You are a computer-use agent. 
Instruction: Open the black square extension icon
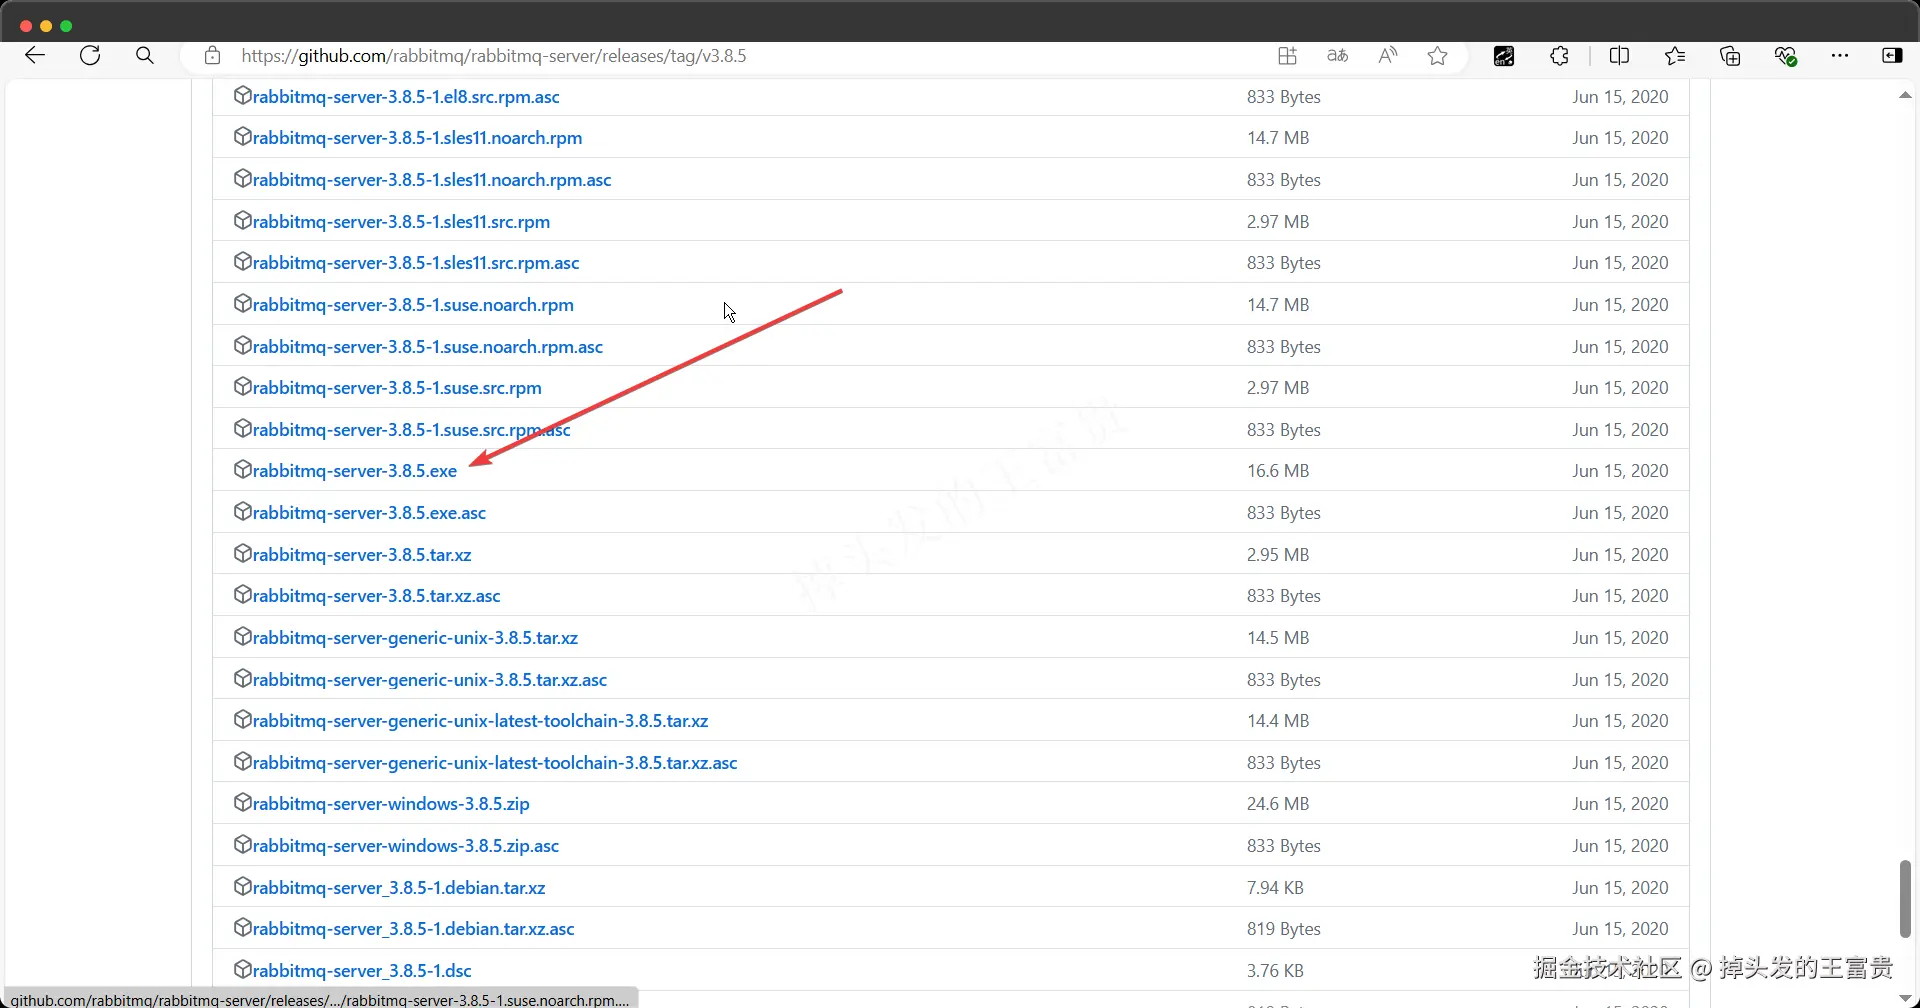tap(1504, 56)
